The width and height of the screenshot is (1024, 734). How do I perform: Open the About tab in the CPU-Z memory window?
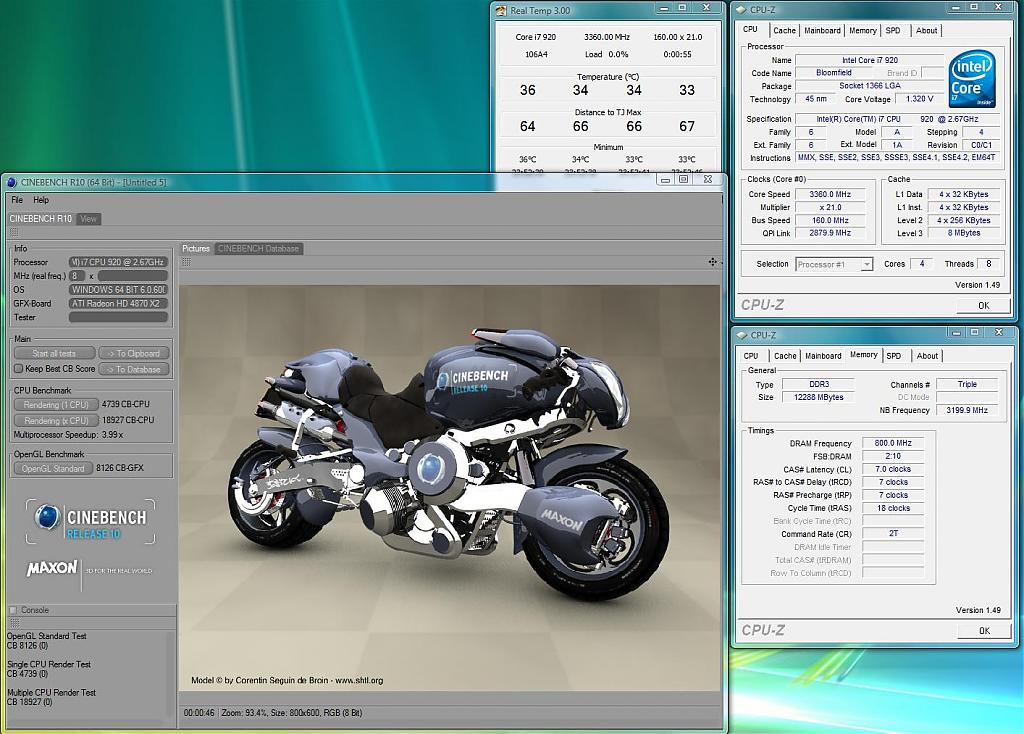(927, 356)
